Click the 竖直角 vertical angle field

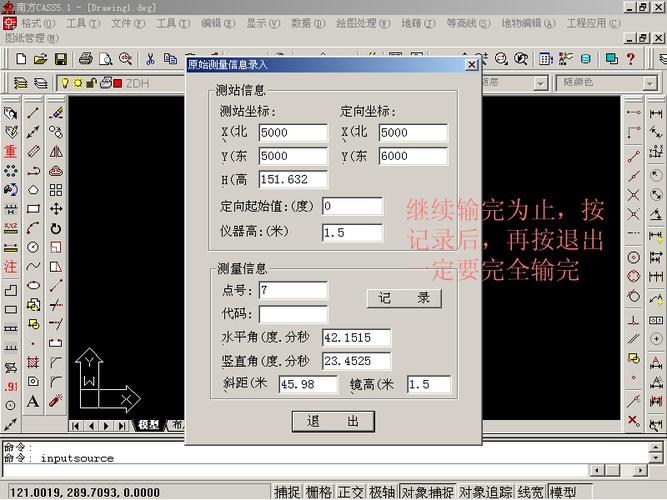356,361
